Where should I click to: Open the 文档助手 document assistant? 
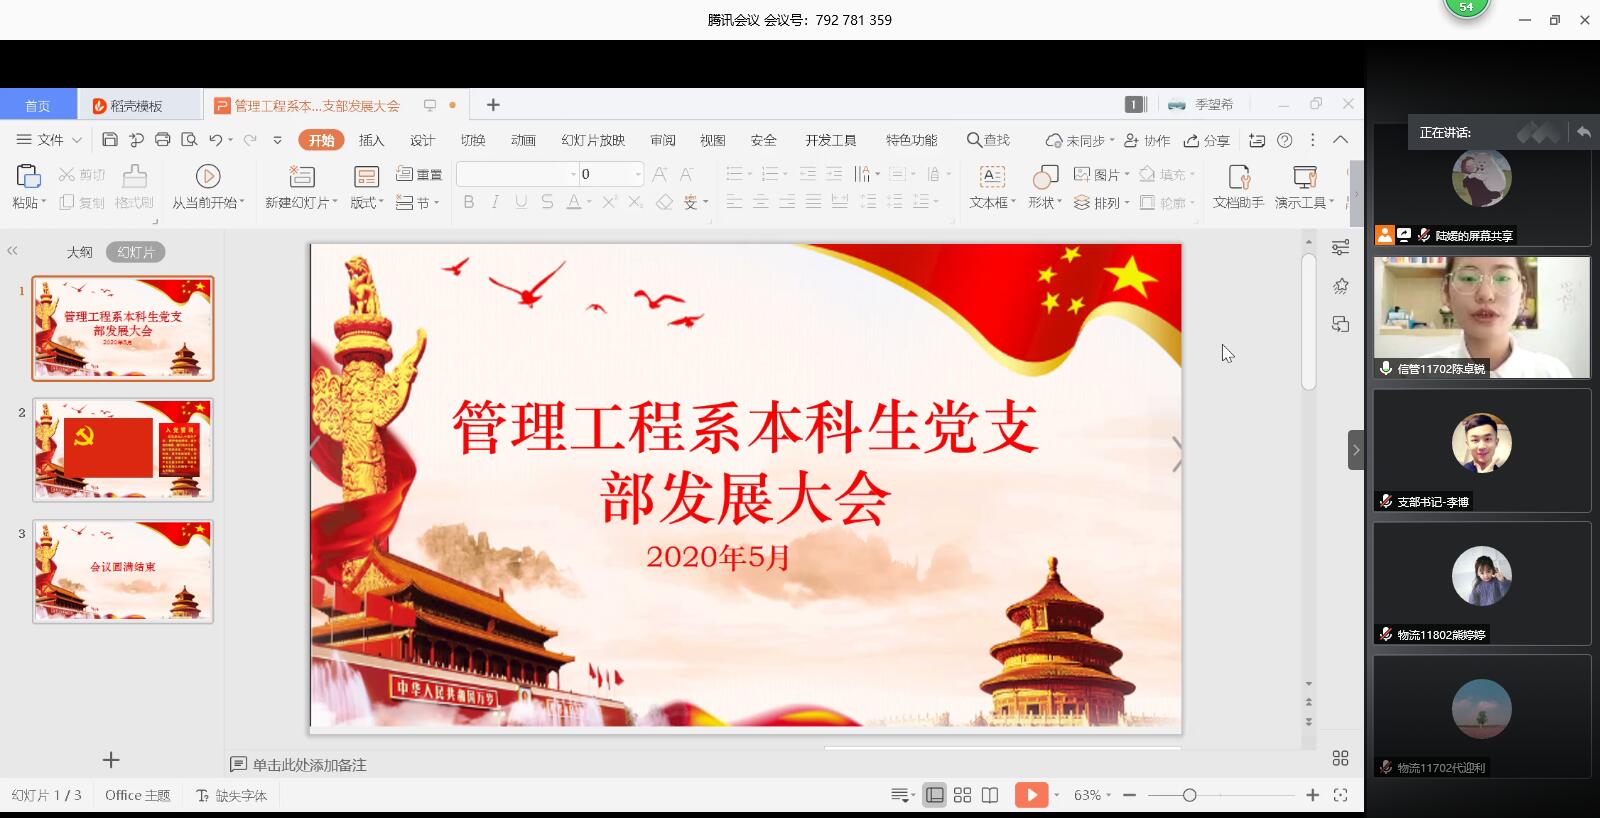1238,177
